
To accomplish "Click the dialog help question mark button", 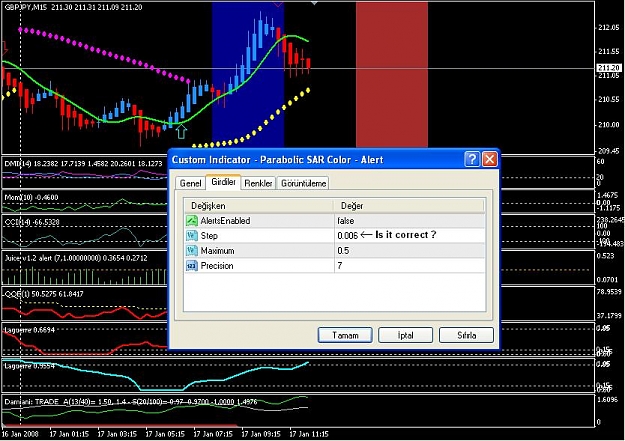I will [x=472, y=159].
